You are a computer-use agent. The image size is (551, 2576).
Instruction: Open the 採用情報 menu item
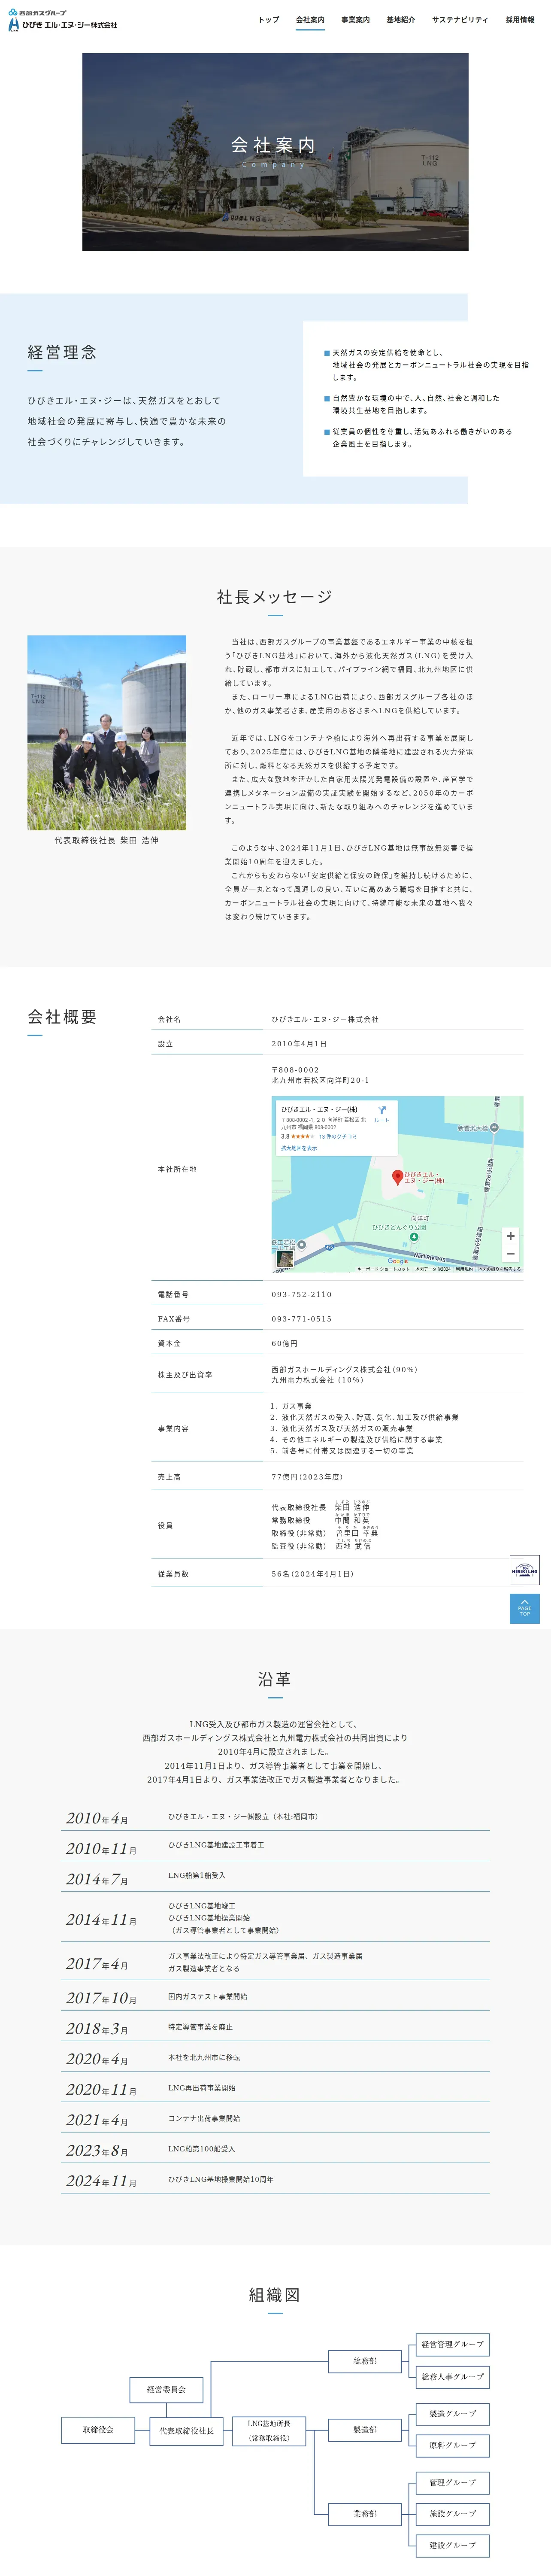pos(520,20)
